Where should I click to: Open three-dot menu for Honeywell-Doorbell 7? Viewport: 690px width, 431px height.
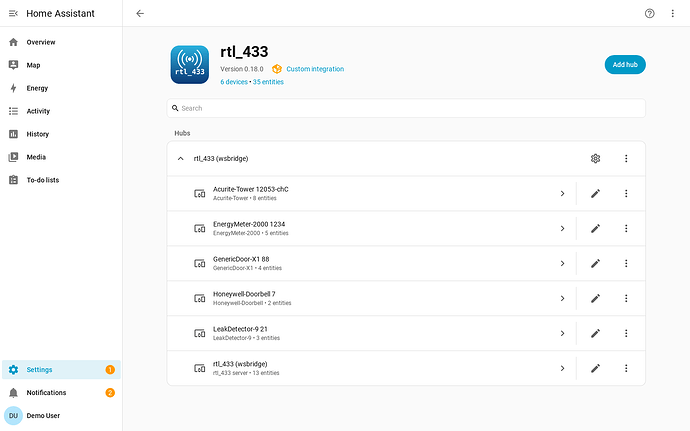pos(626,298)
